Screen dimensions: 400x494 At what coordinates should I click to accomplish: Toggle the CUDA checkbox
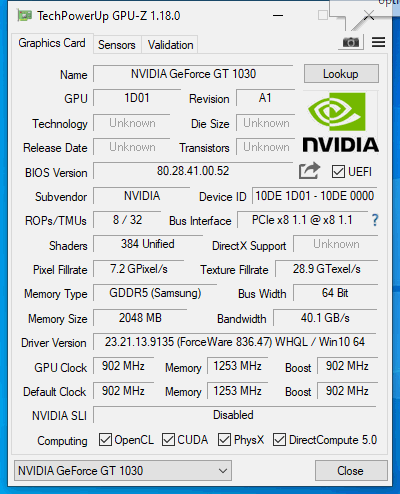pos(168,440)
